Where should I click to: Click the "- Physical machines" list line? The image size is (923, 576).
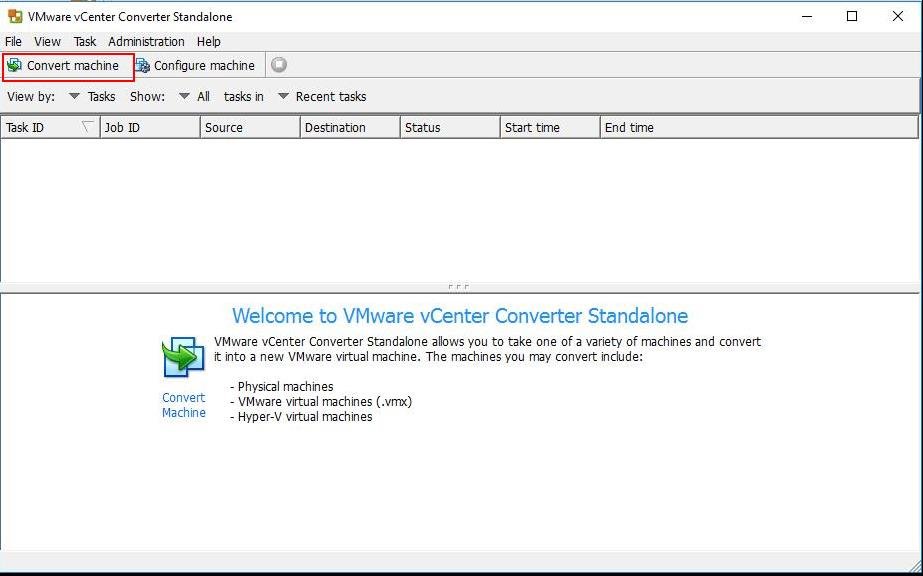pos(282,387)
